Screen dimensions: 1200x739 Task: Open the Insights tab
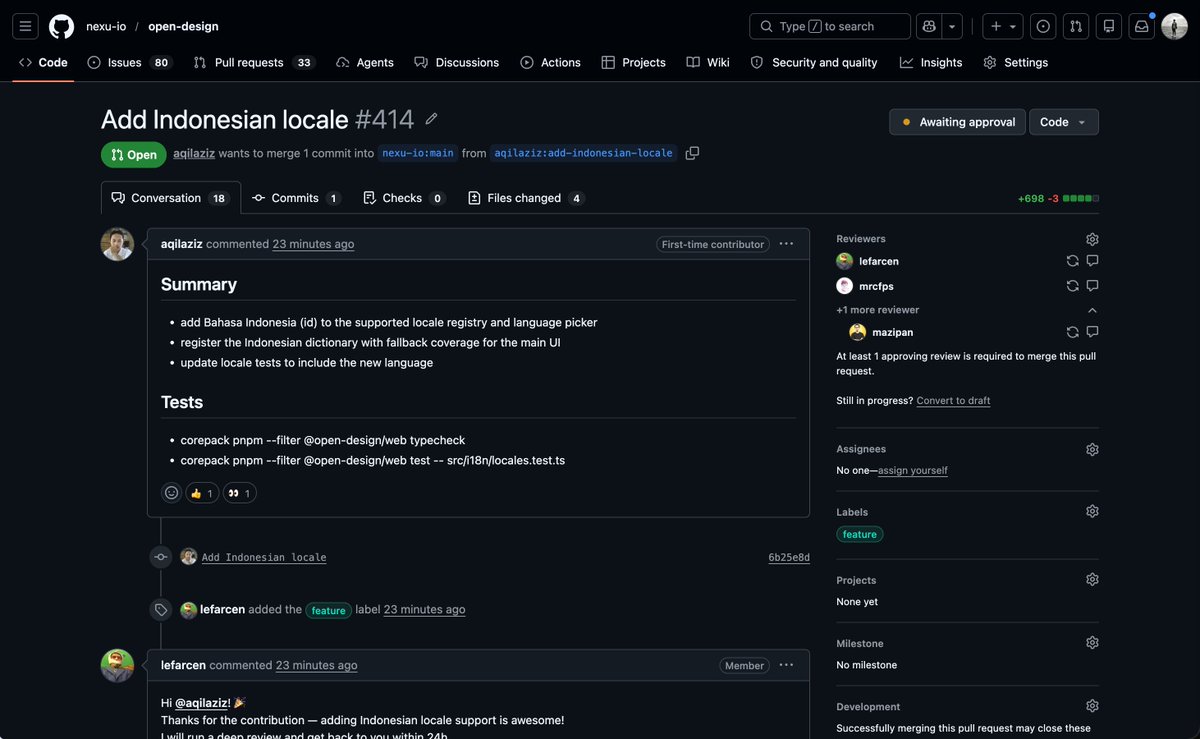pos(931,62)
